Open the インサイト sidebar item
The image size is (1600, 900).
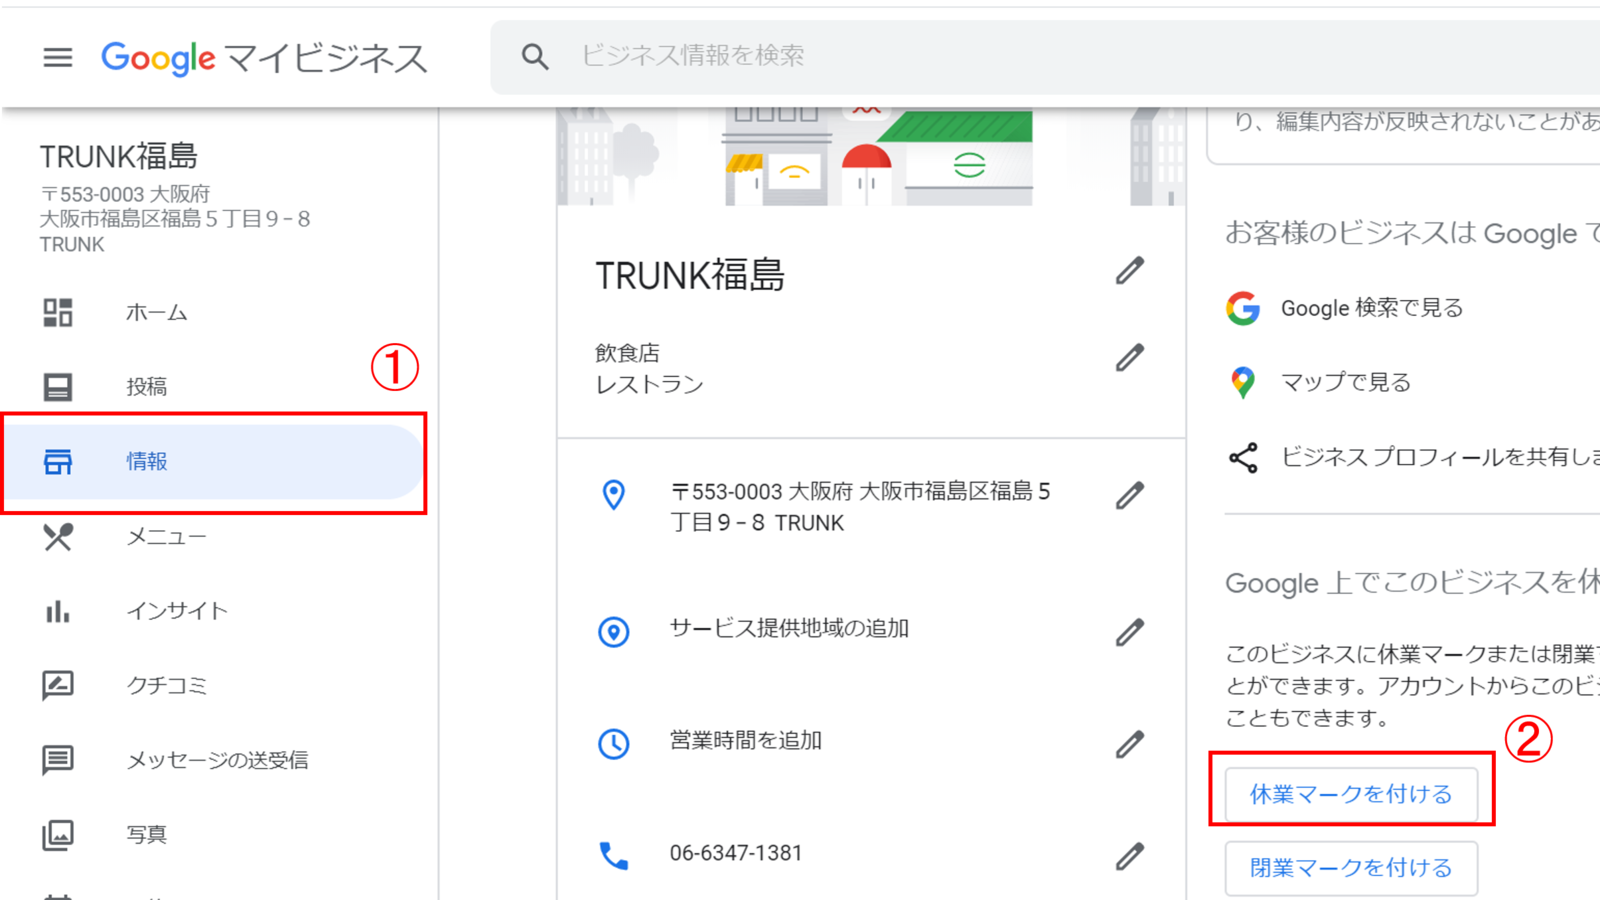click(x=214, y=611)
